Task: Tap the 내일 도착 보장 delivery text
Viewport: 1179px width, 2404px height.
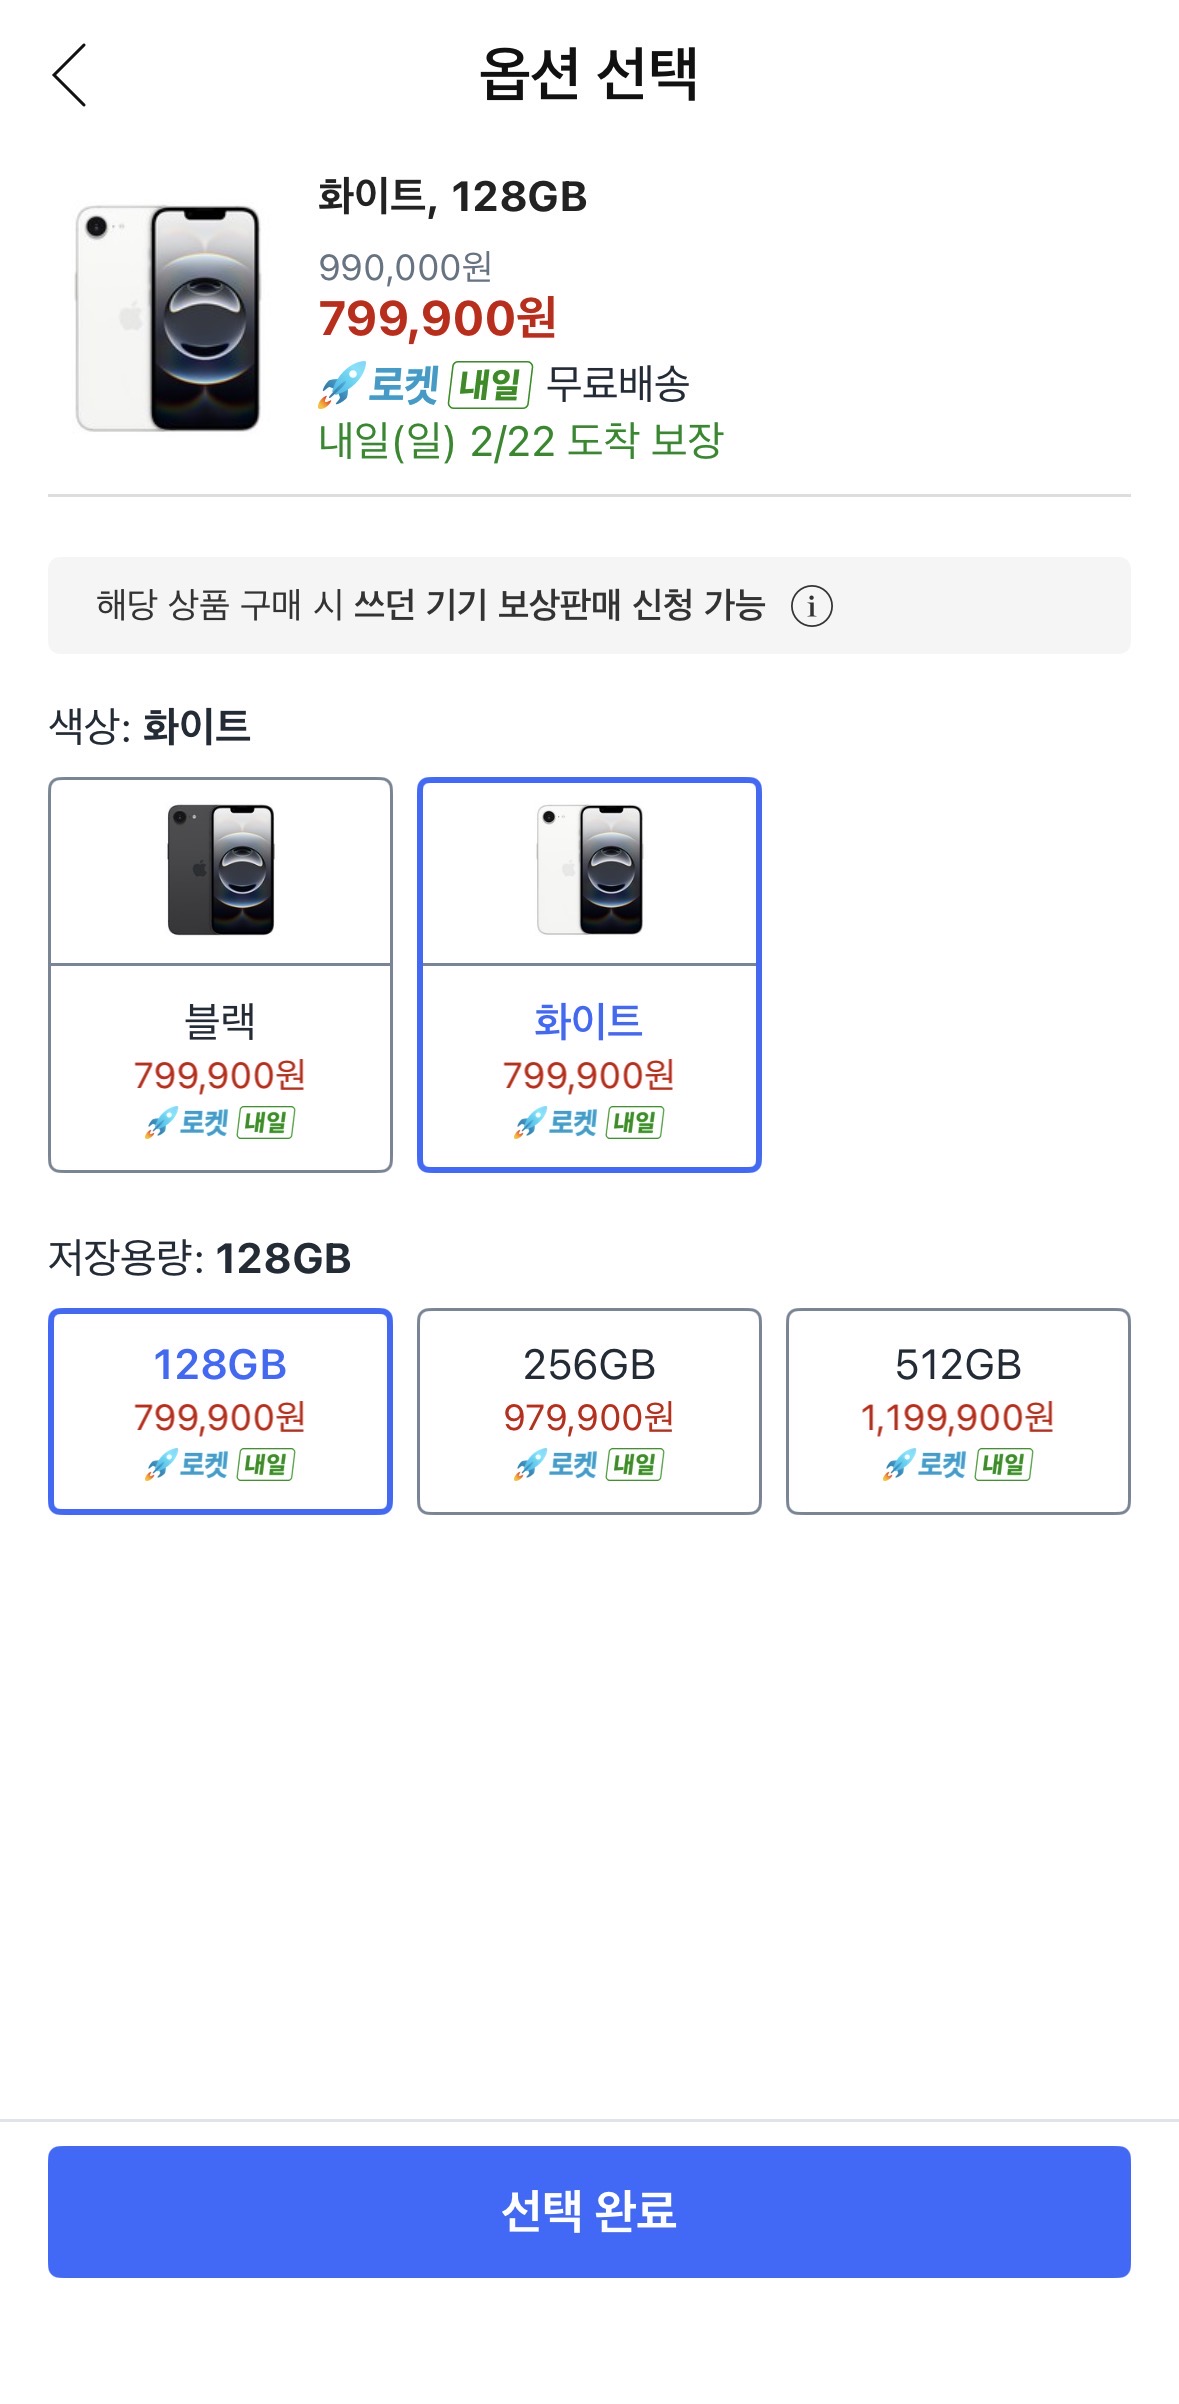Action: [520, 441]
